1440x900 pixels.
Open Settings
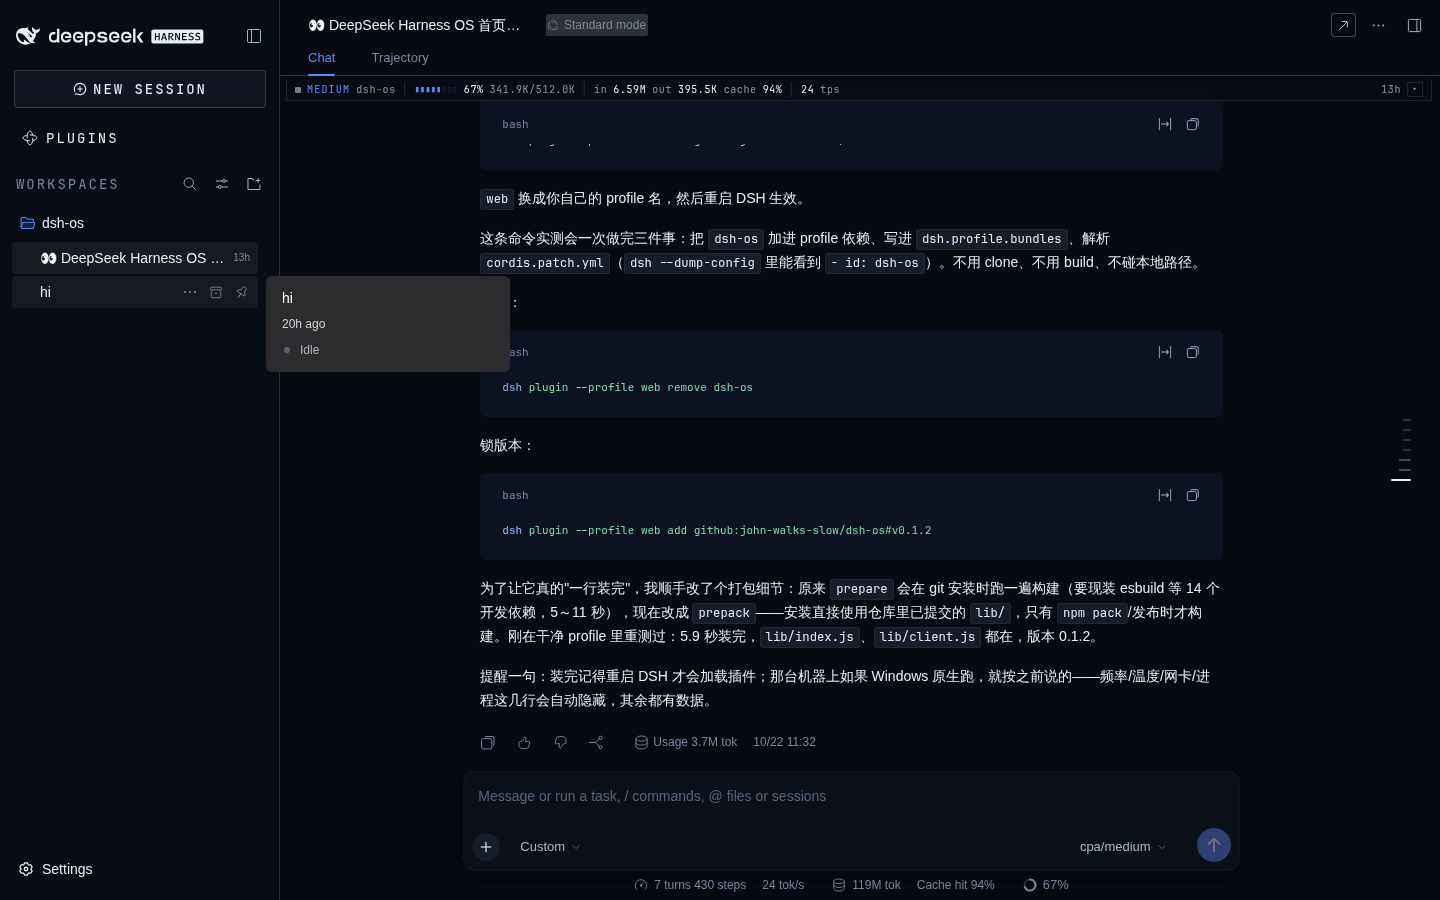click(56, 869)
